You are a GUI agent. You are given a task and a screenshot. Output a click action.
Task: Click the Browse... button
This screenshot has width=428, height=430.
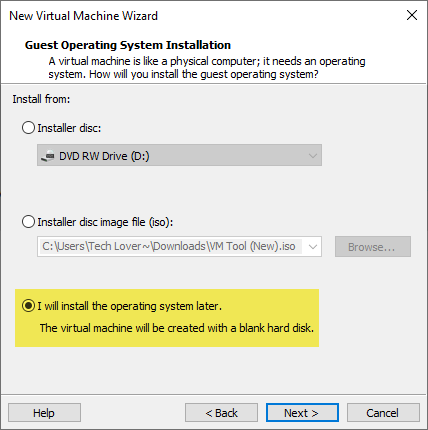click(x=373, y=247)
